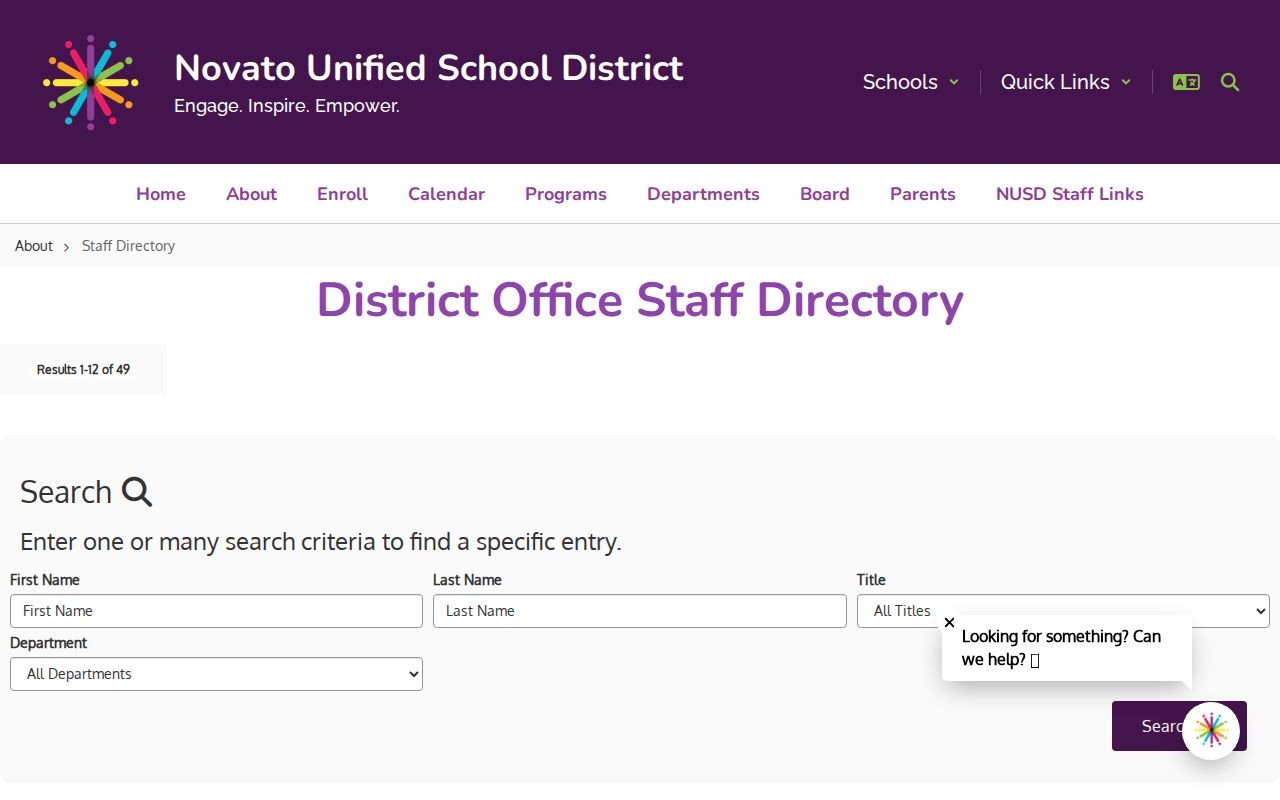The width and height of the screenshot is (1280, 800).
Task: Close the 'Looking for something?' chat popup
Action: (x=949, y=622)
